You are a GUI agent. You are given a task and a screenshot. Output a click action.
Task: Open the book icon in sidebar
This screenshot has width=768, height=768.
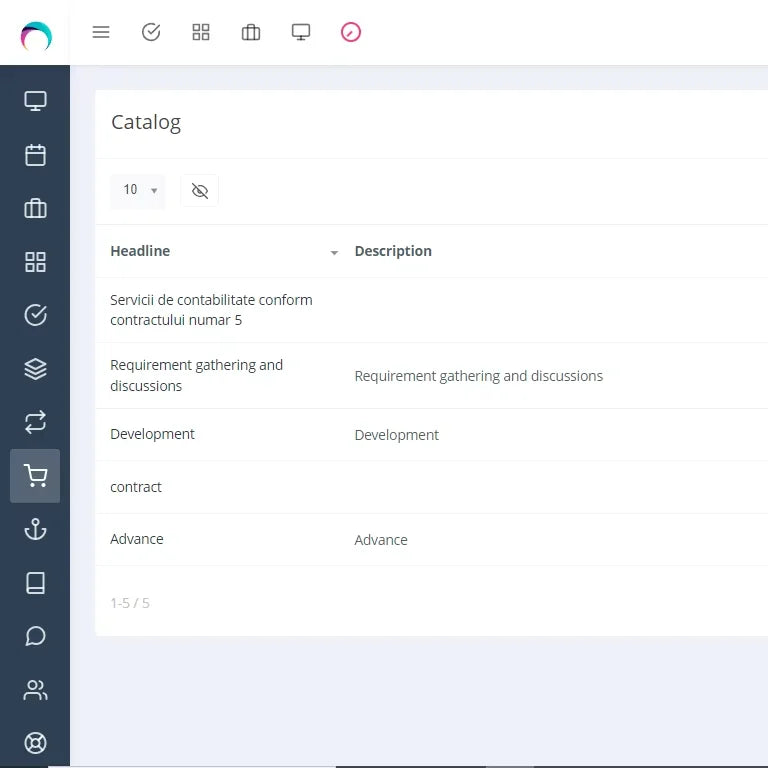35,583
